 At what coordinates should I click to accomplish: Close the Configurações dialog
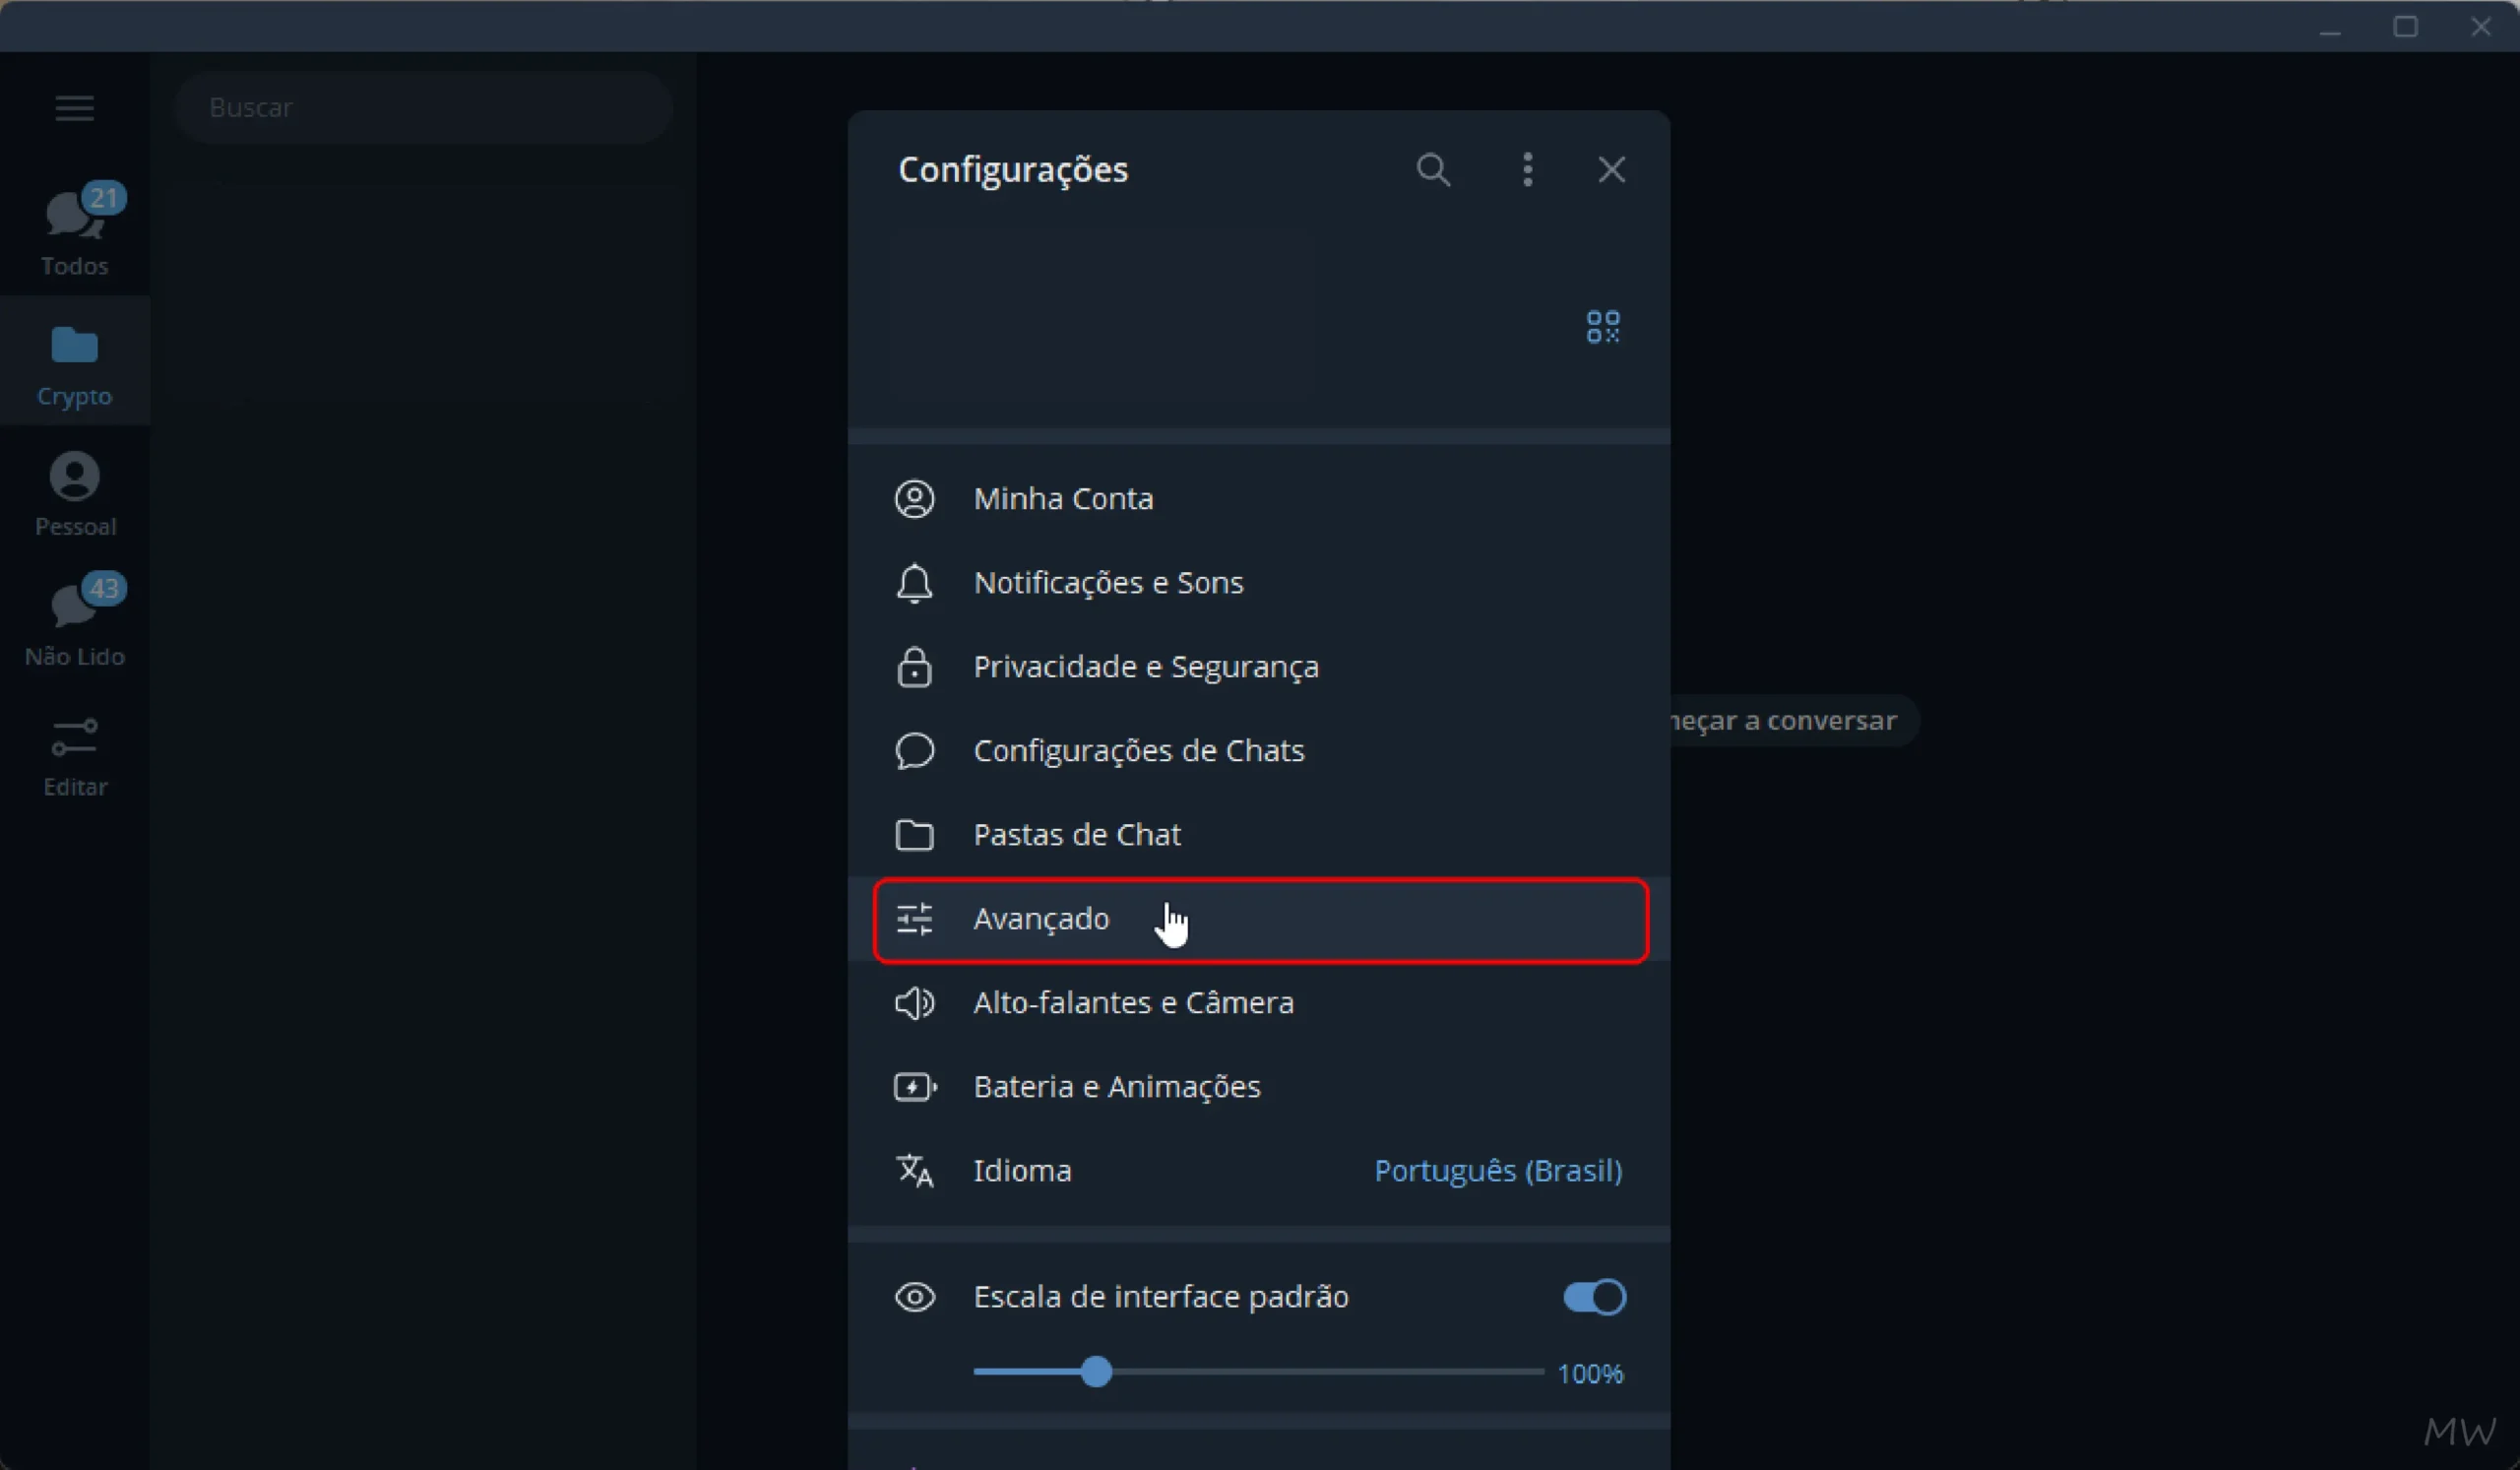[1611, 170]
